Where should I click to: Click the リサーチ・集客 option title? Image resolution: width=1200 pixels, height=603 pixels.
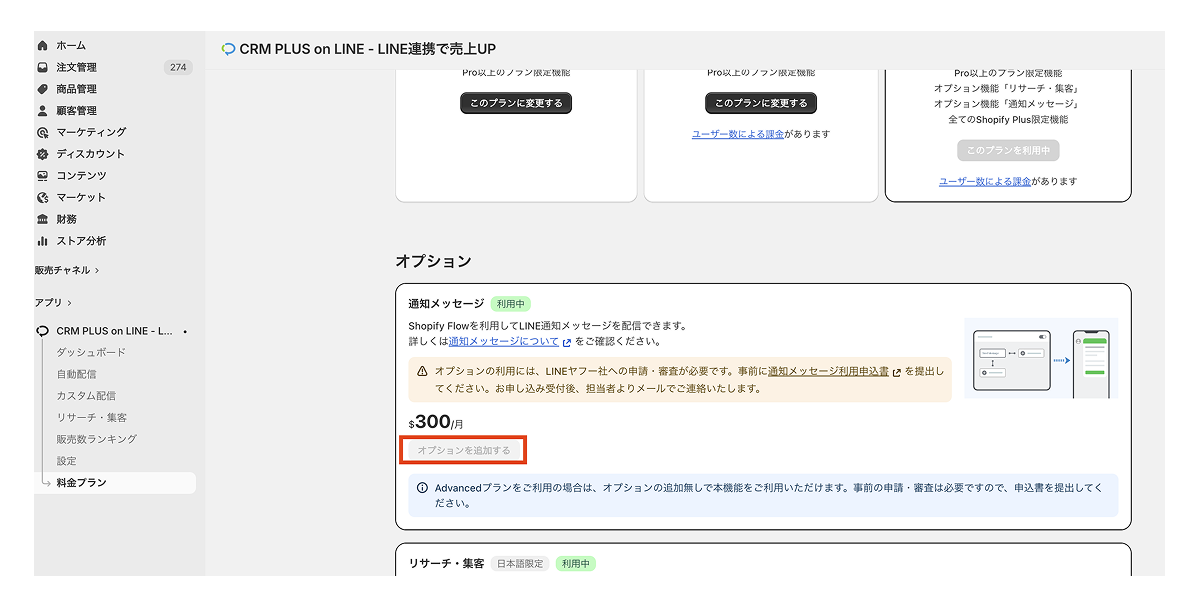(x=446, y=564)
